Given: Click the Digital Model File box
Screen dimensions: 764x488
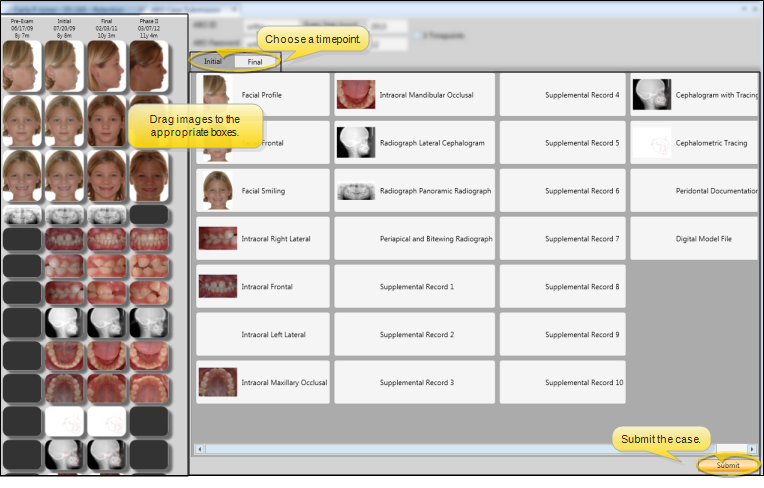Looking at the screenshot, I should click(x=695, y=239).
